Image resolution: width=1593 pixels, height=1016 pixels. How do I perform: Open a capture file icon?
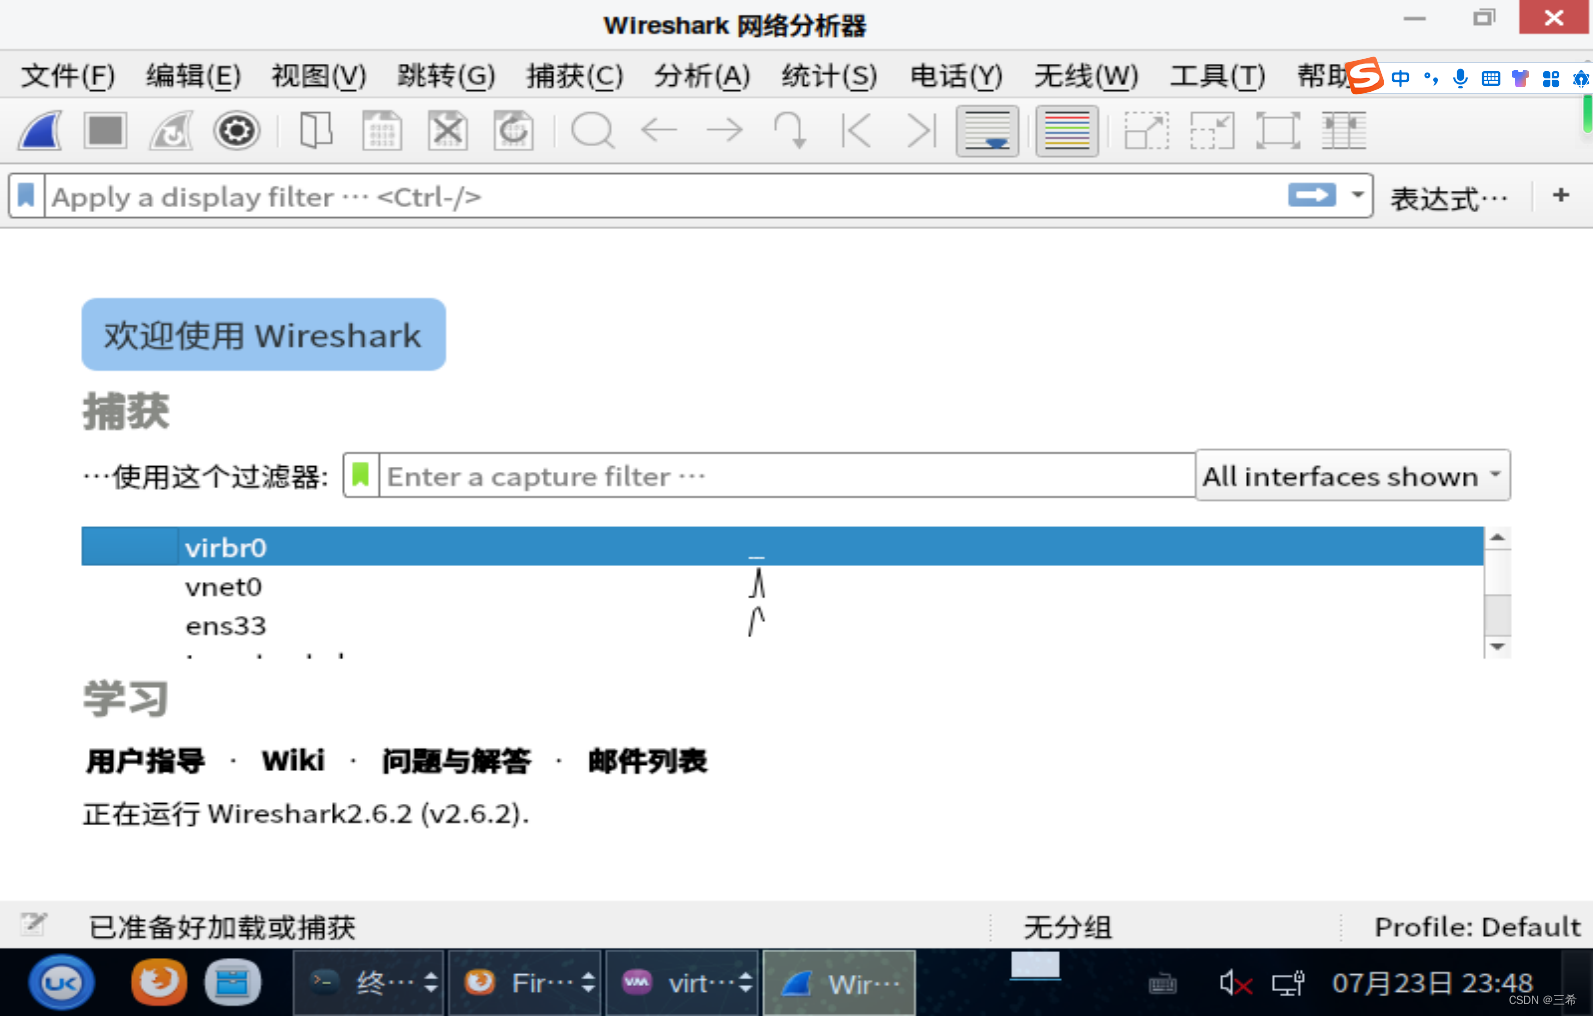(x=316, y=131)
